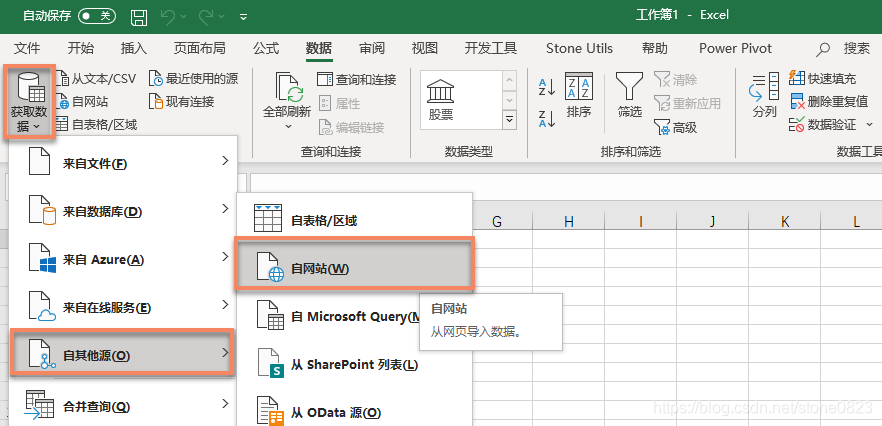Choose 自网站(W) in the submenu

click(x=354, y=266)
